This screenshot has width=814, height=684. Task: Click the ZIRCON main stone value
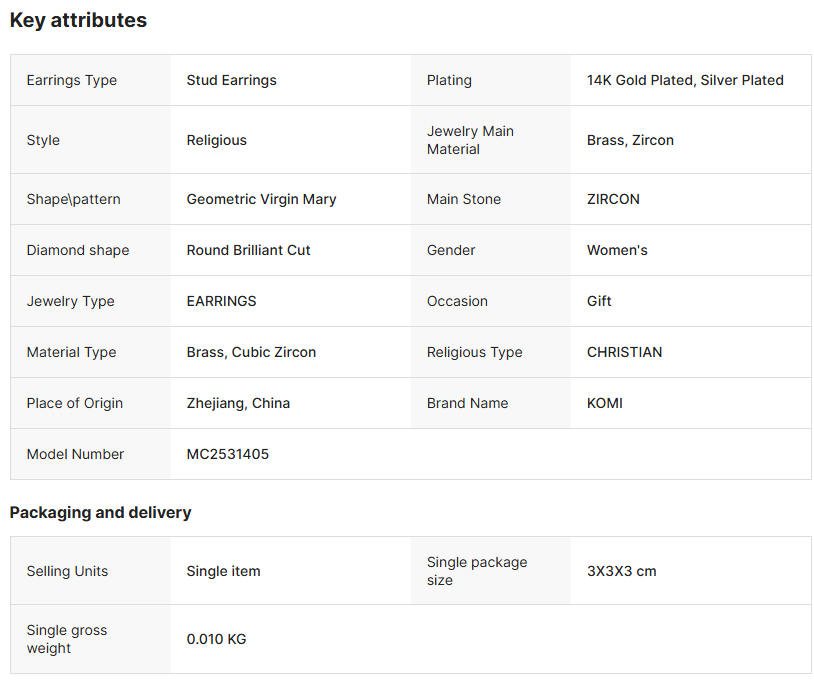click(x=613, y=199)
